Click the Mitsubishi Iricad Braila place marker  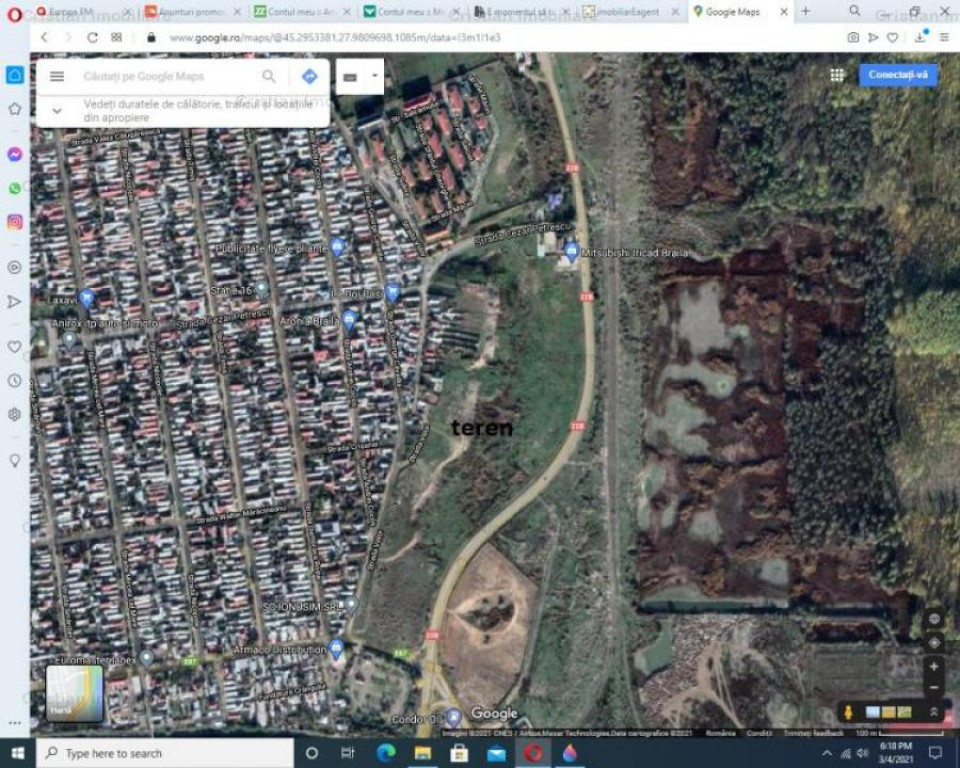click(571, 252)
